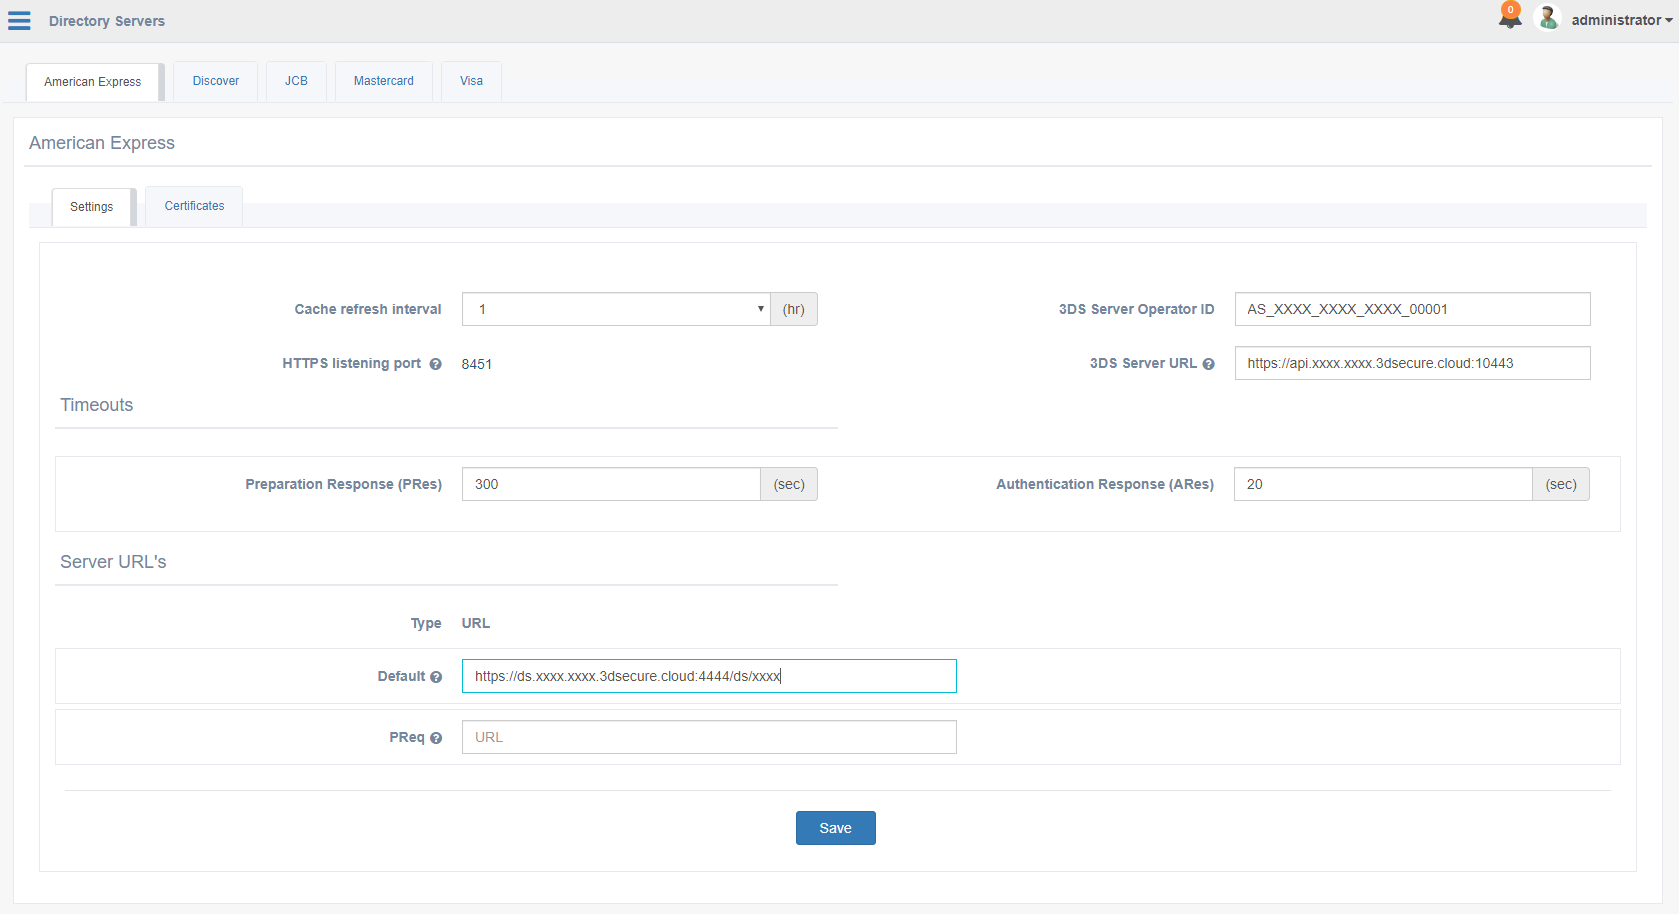Open the Certificates sub-tab
Screen dimensions: 1679x914
tap(194, 206)
